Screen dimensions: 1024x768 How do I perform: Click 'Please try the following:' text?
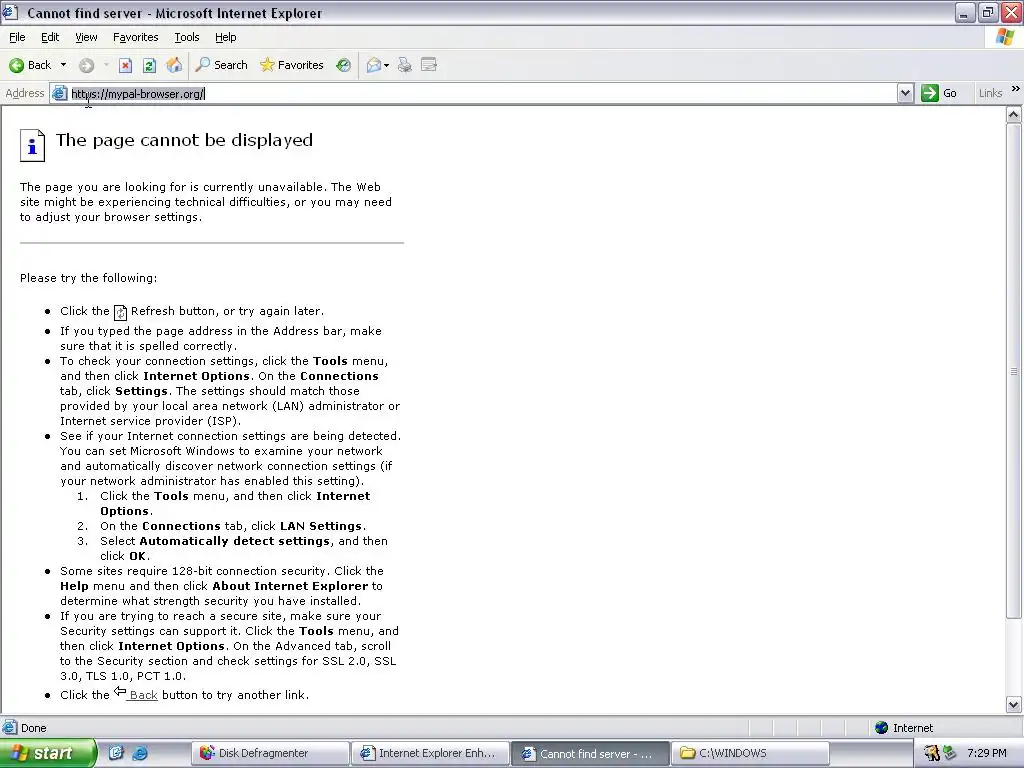(88, 278)
